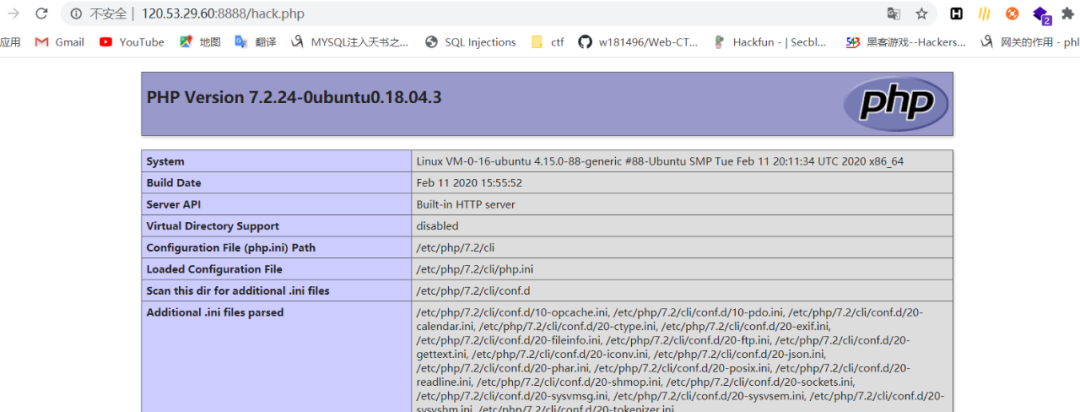
Task: Open the yellow striped extension icon
Action: pyautogui.click(x=985, y=13)
